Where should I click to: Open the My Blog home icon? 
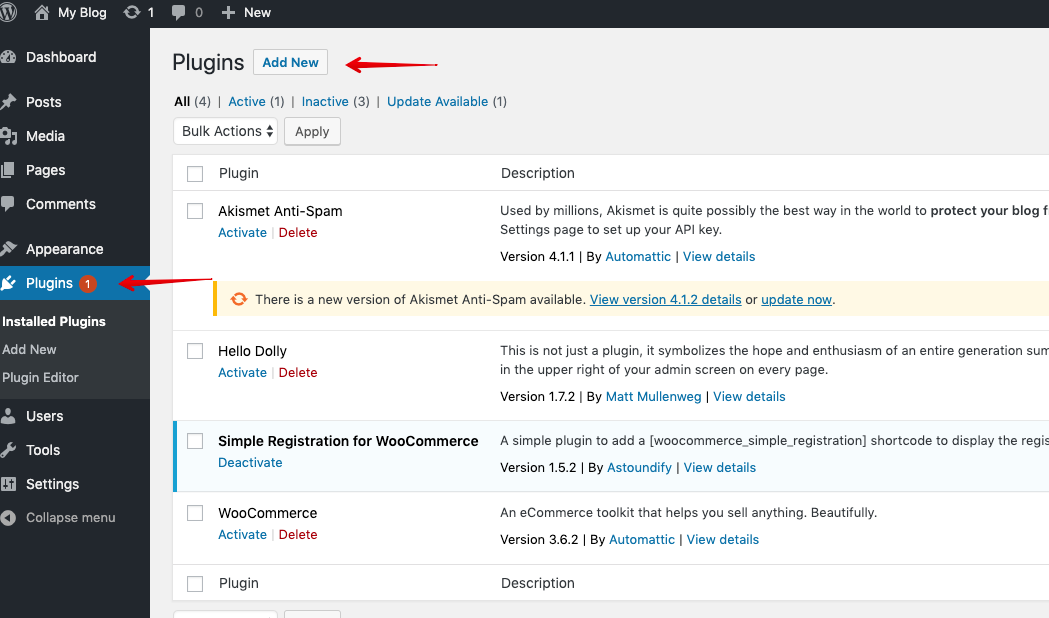click(42, 12)
